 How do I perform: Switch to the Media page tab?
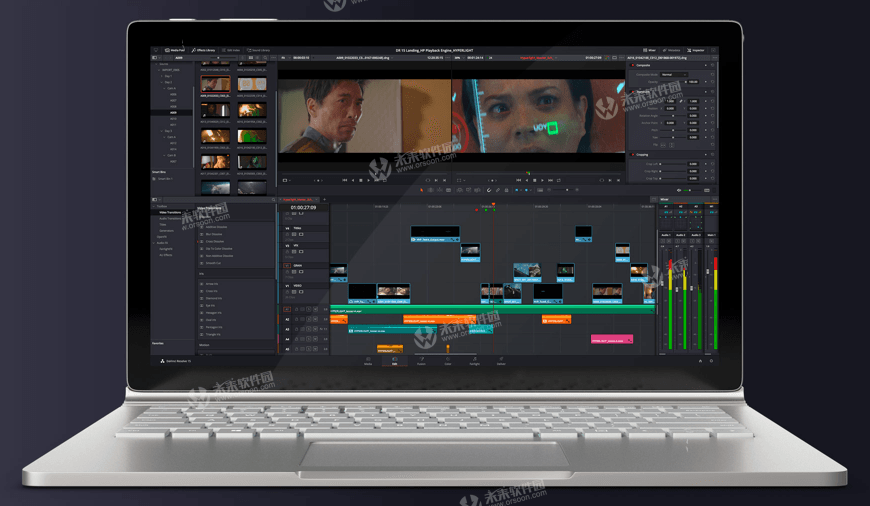(368, 361)
